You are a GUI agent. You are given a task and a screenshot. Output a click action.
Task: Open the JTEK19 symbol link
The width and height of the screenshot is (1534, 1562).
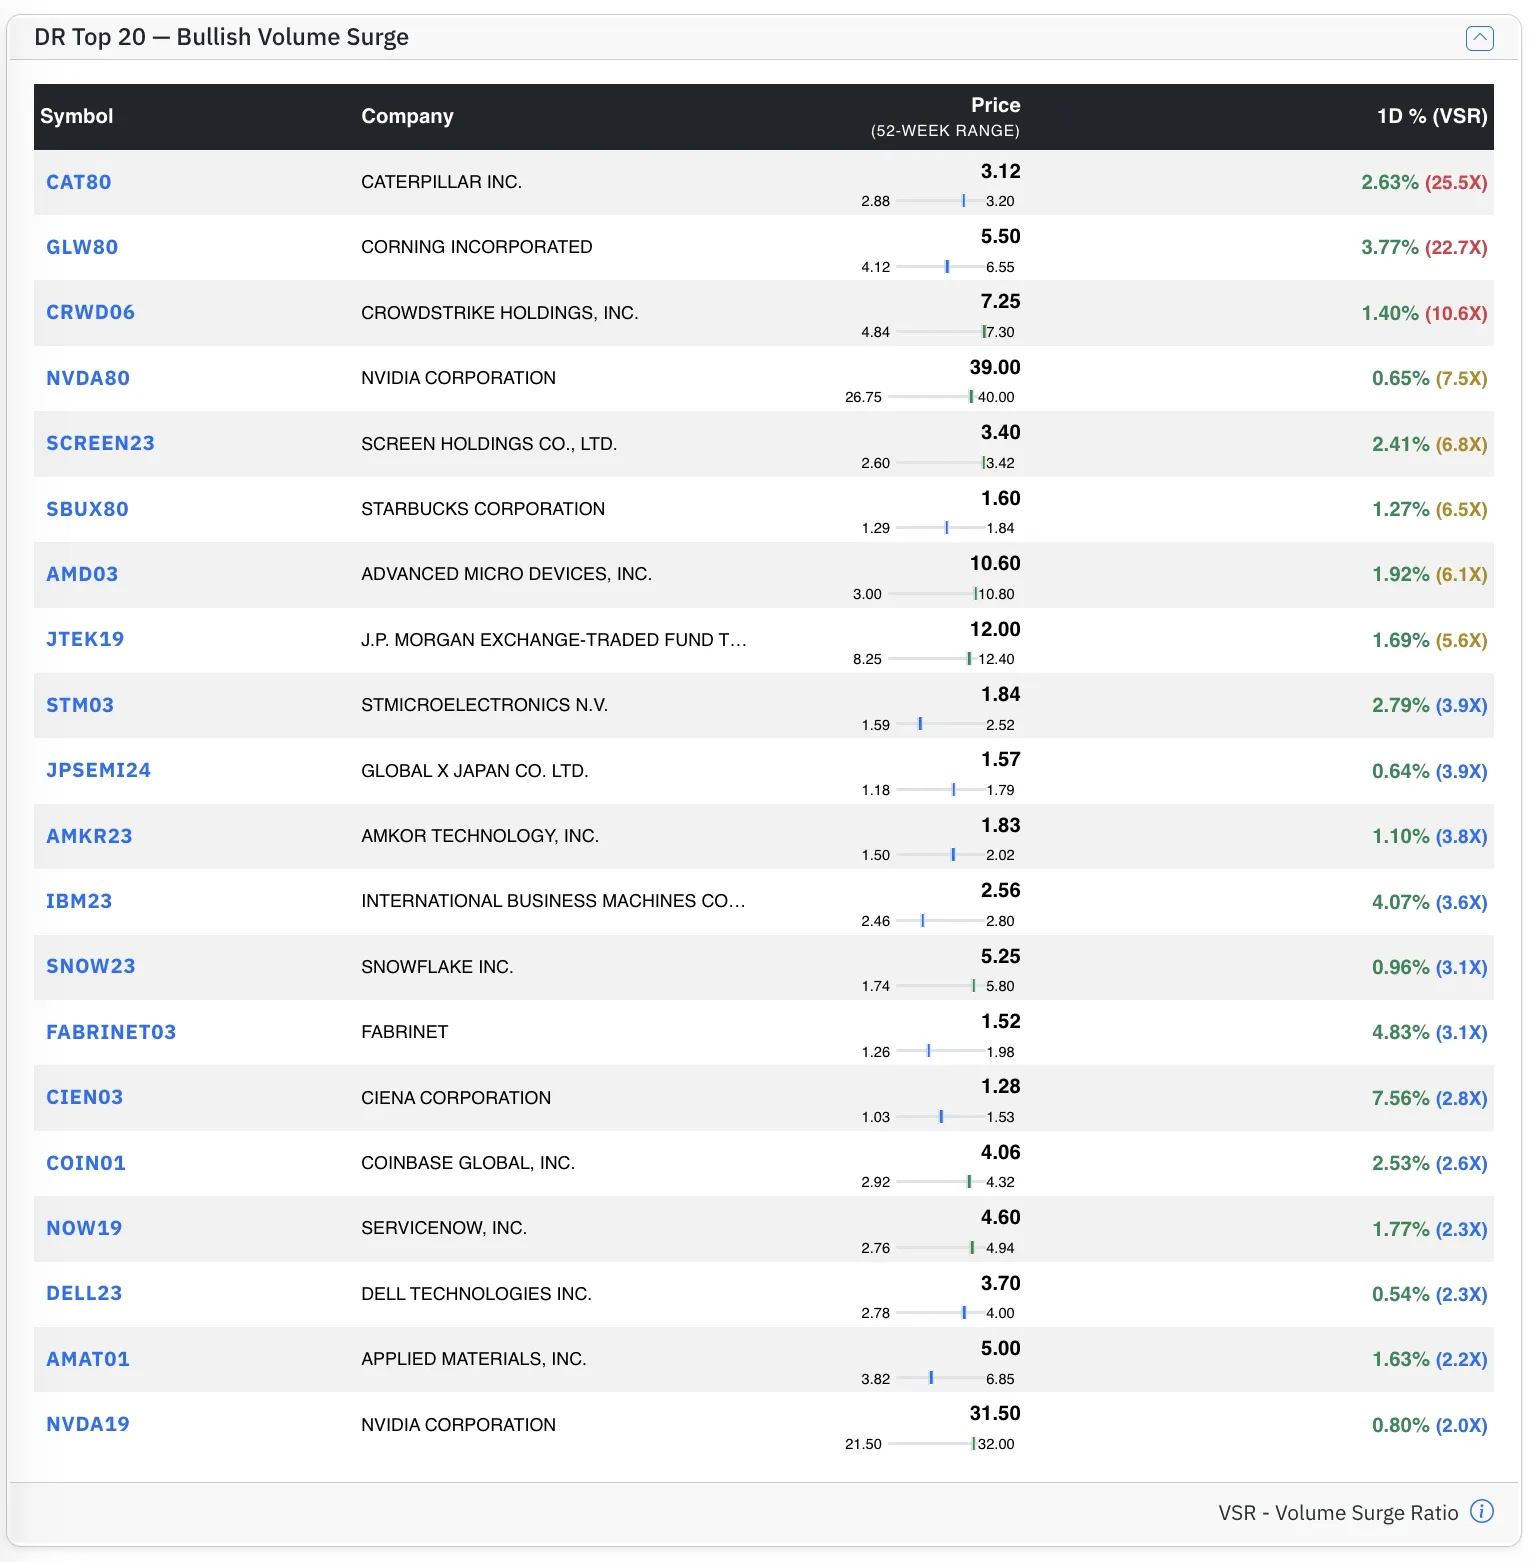tap(85, 639)
